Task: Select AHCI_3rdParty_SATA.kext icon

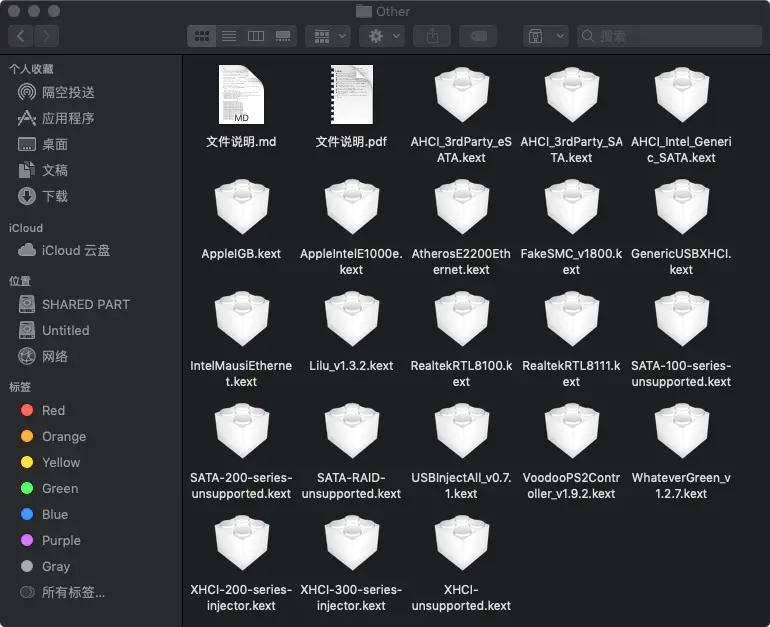Action: click(x=572, y=95)
